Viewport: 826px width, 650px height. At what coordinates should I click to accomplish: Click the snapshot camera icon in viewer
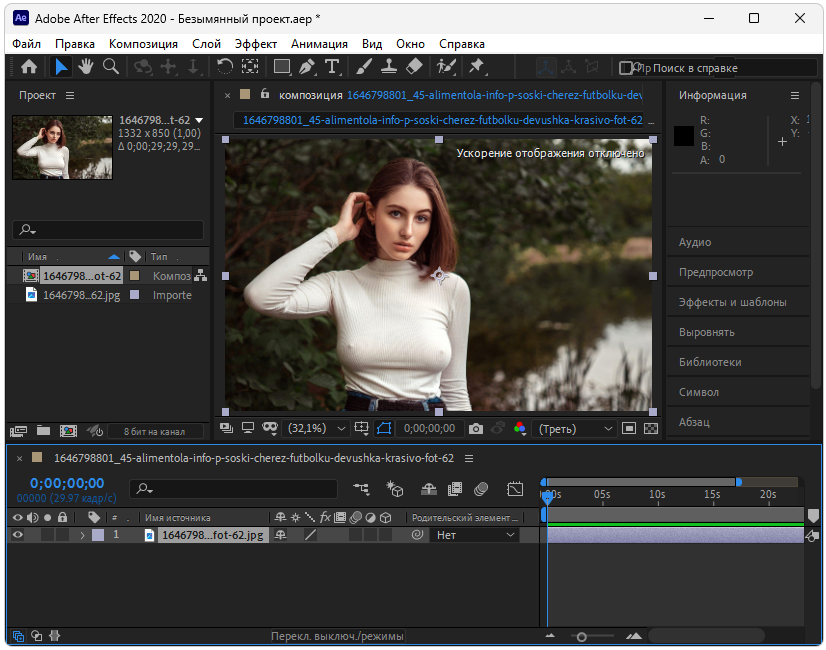[x=476, y=429]
